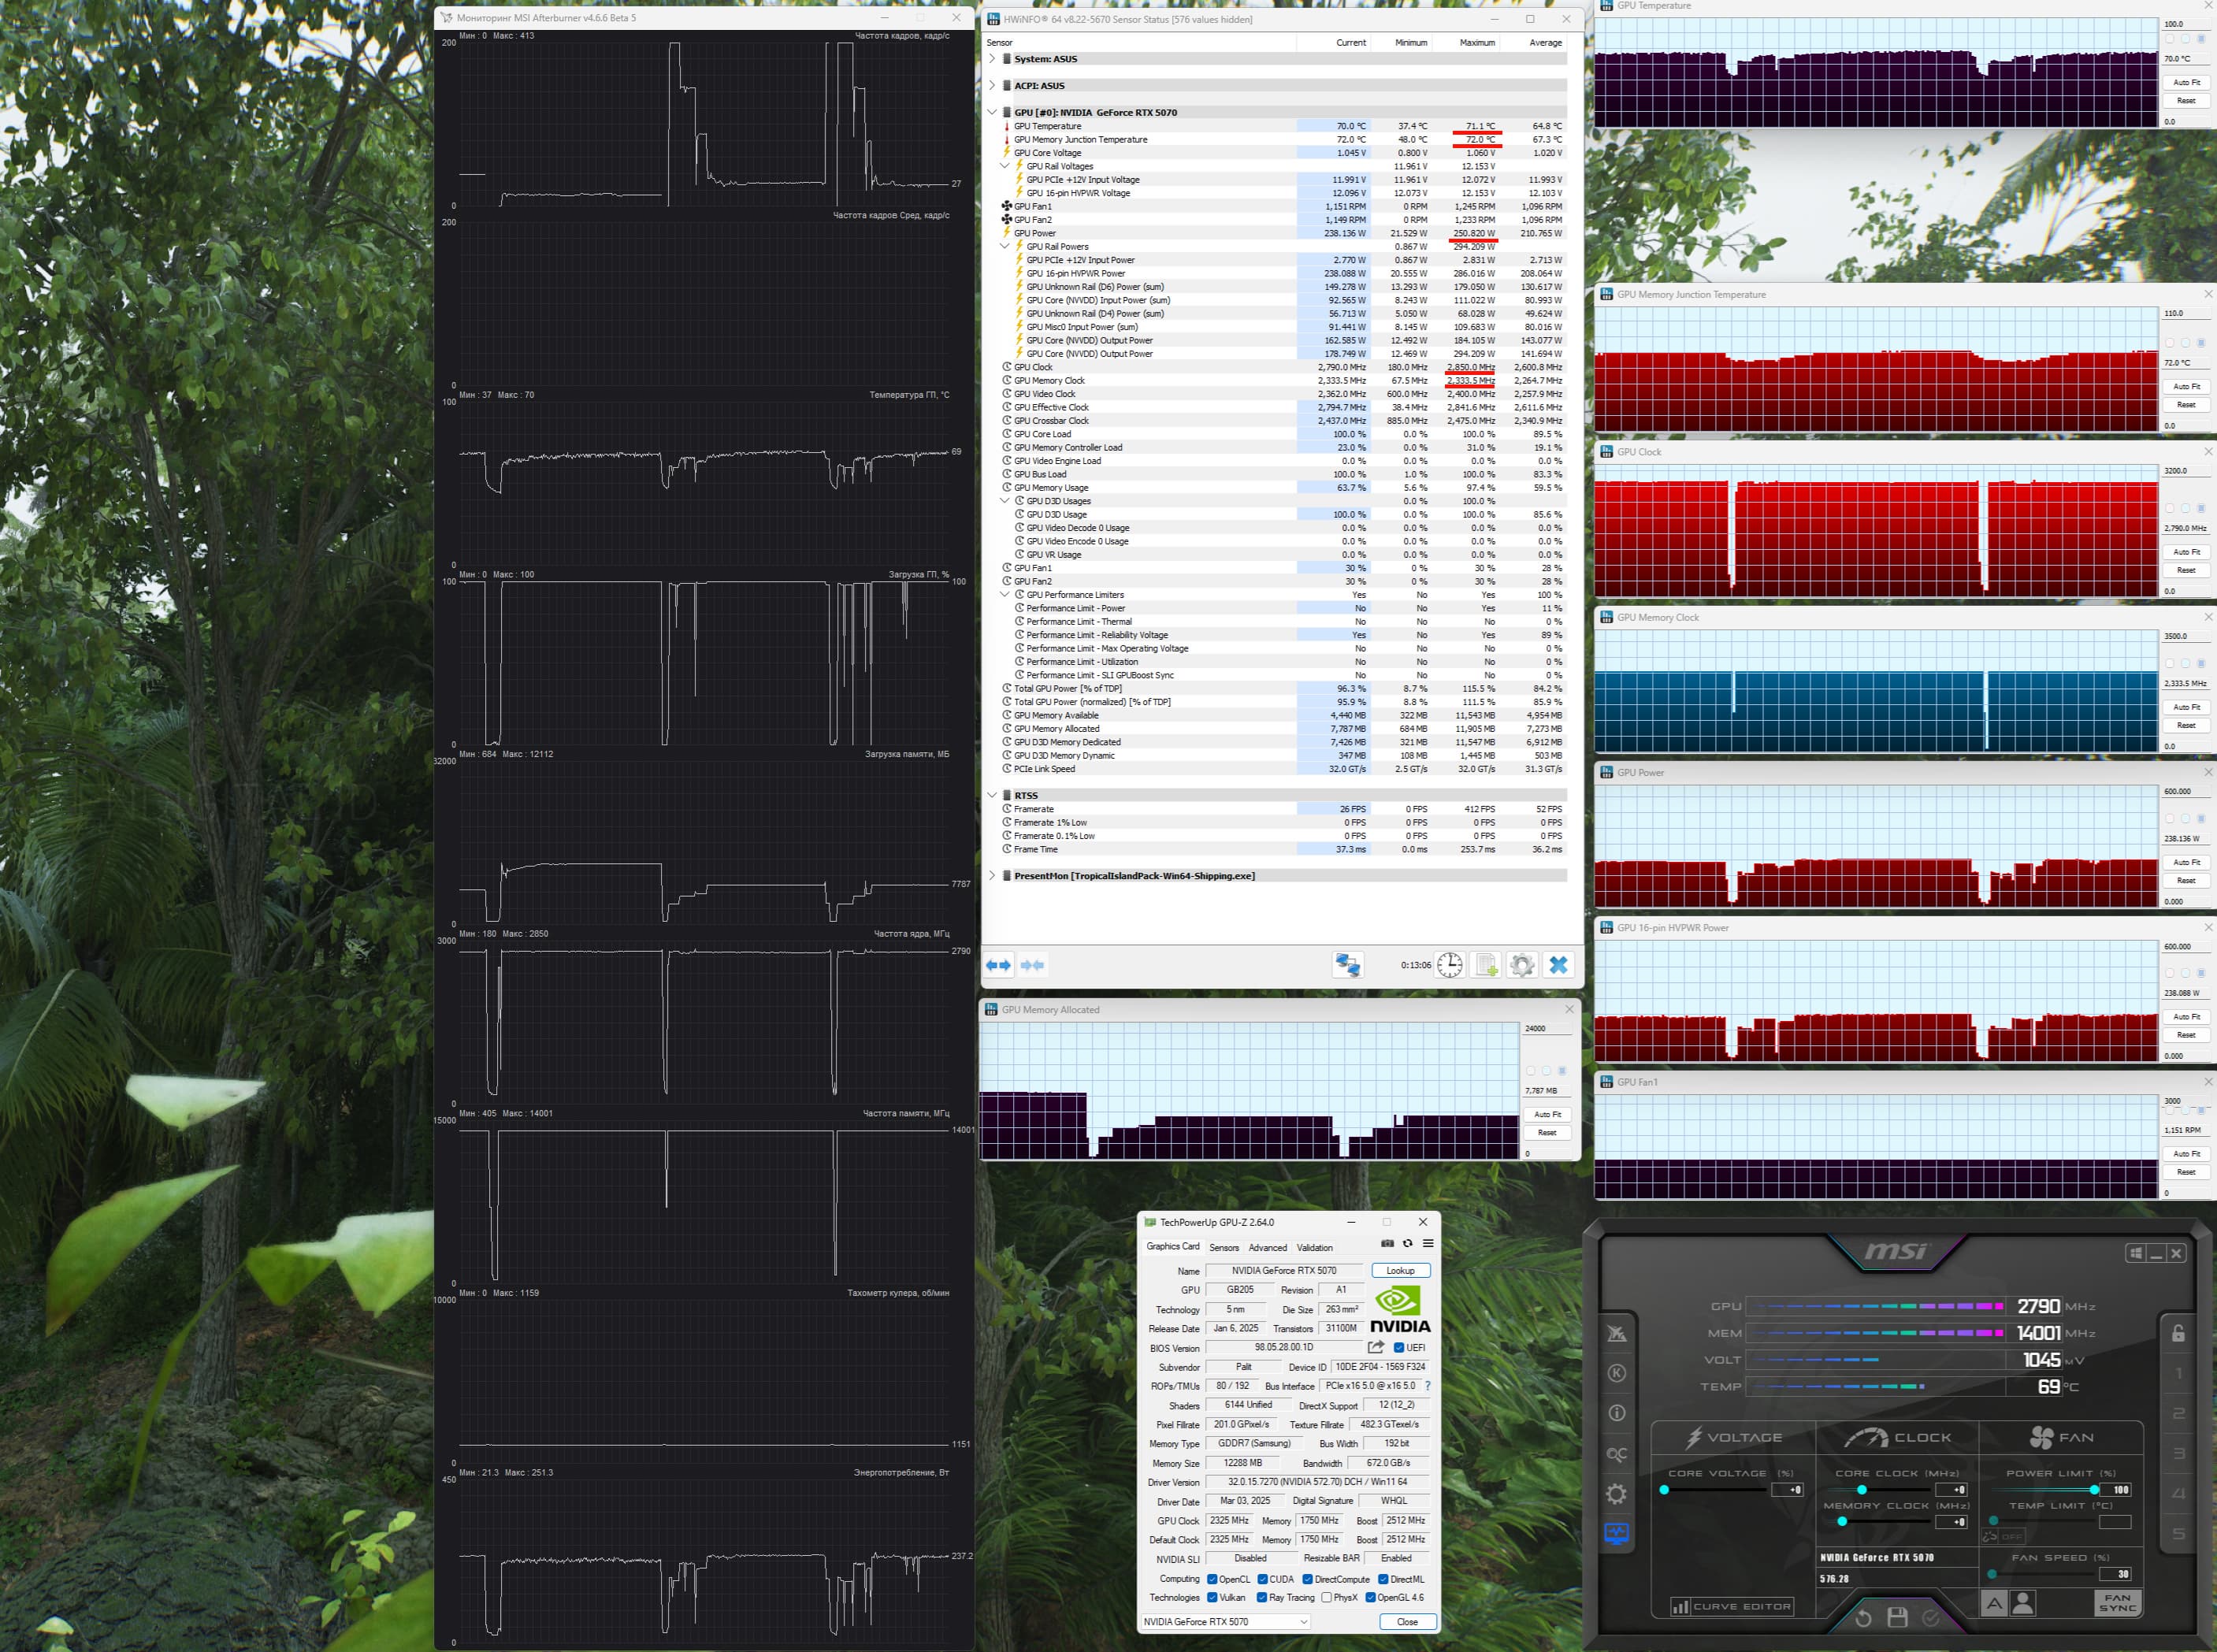2217x1652 pixels.
Task: Open the Afterburner Curve Editor
Action: click(1732, 1606)
